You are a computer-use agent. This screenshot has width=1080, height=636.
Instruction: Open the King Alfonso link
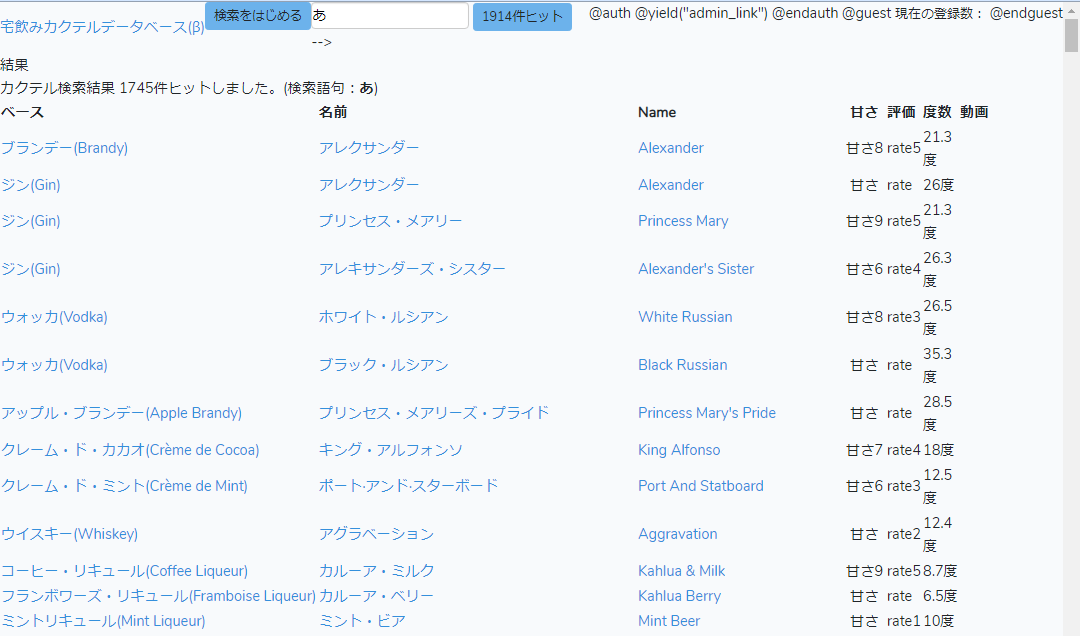(678, 450)
